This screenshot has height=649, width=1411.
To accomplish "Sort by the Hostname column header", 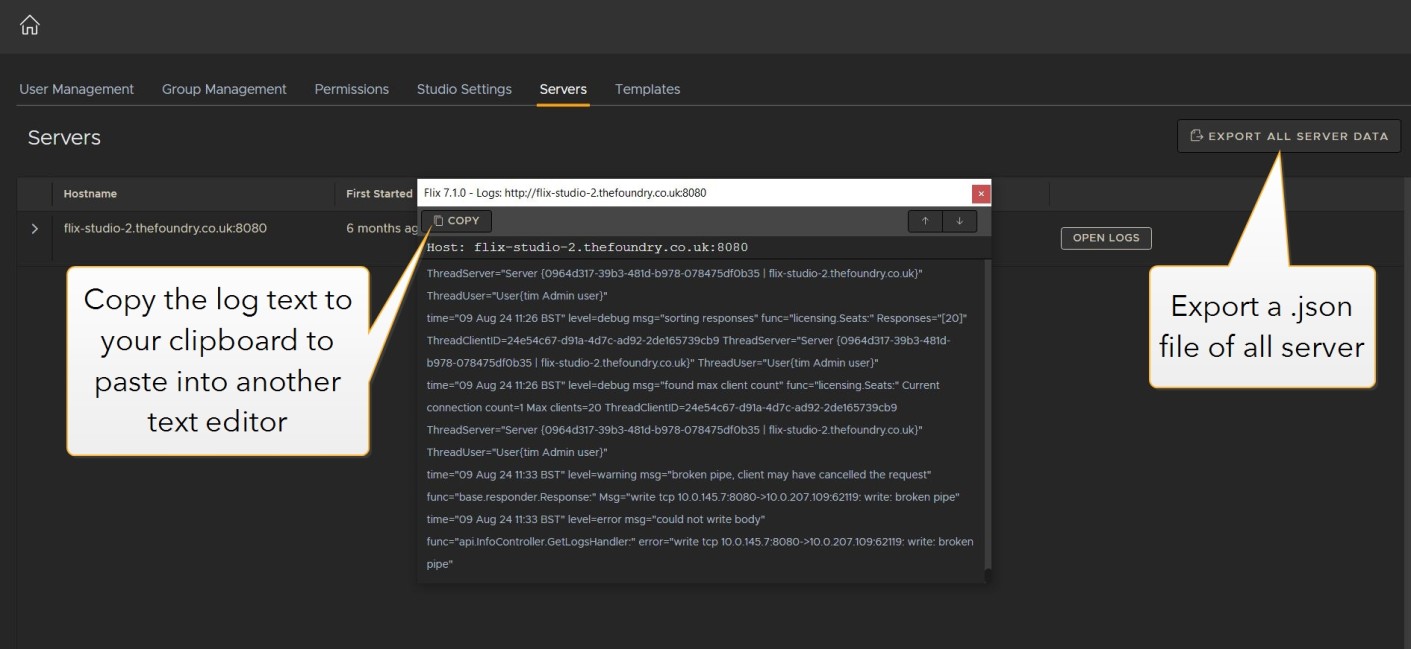I will 90,194.
